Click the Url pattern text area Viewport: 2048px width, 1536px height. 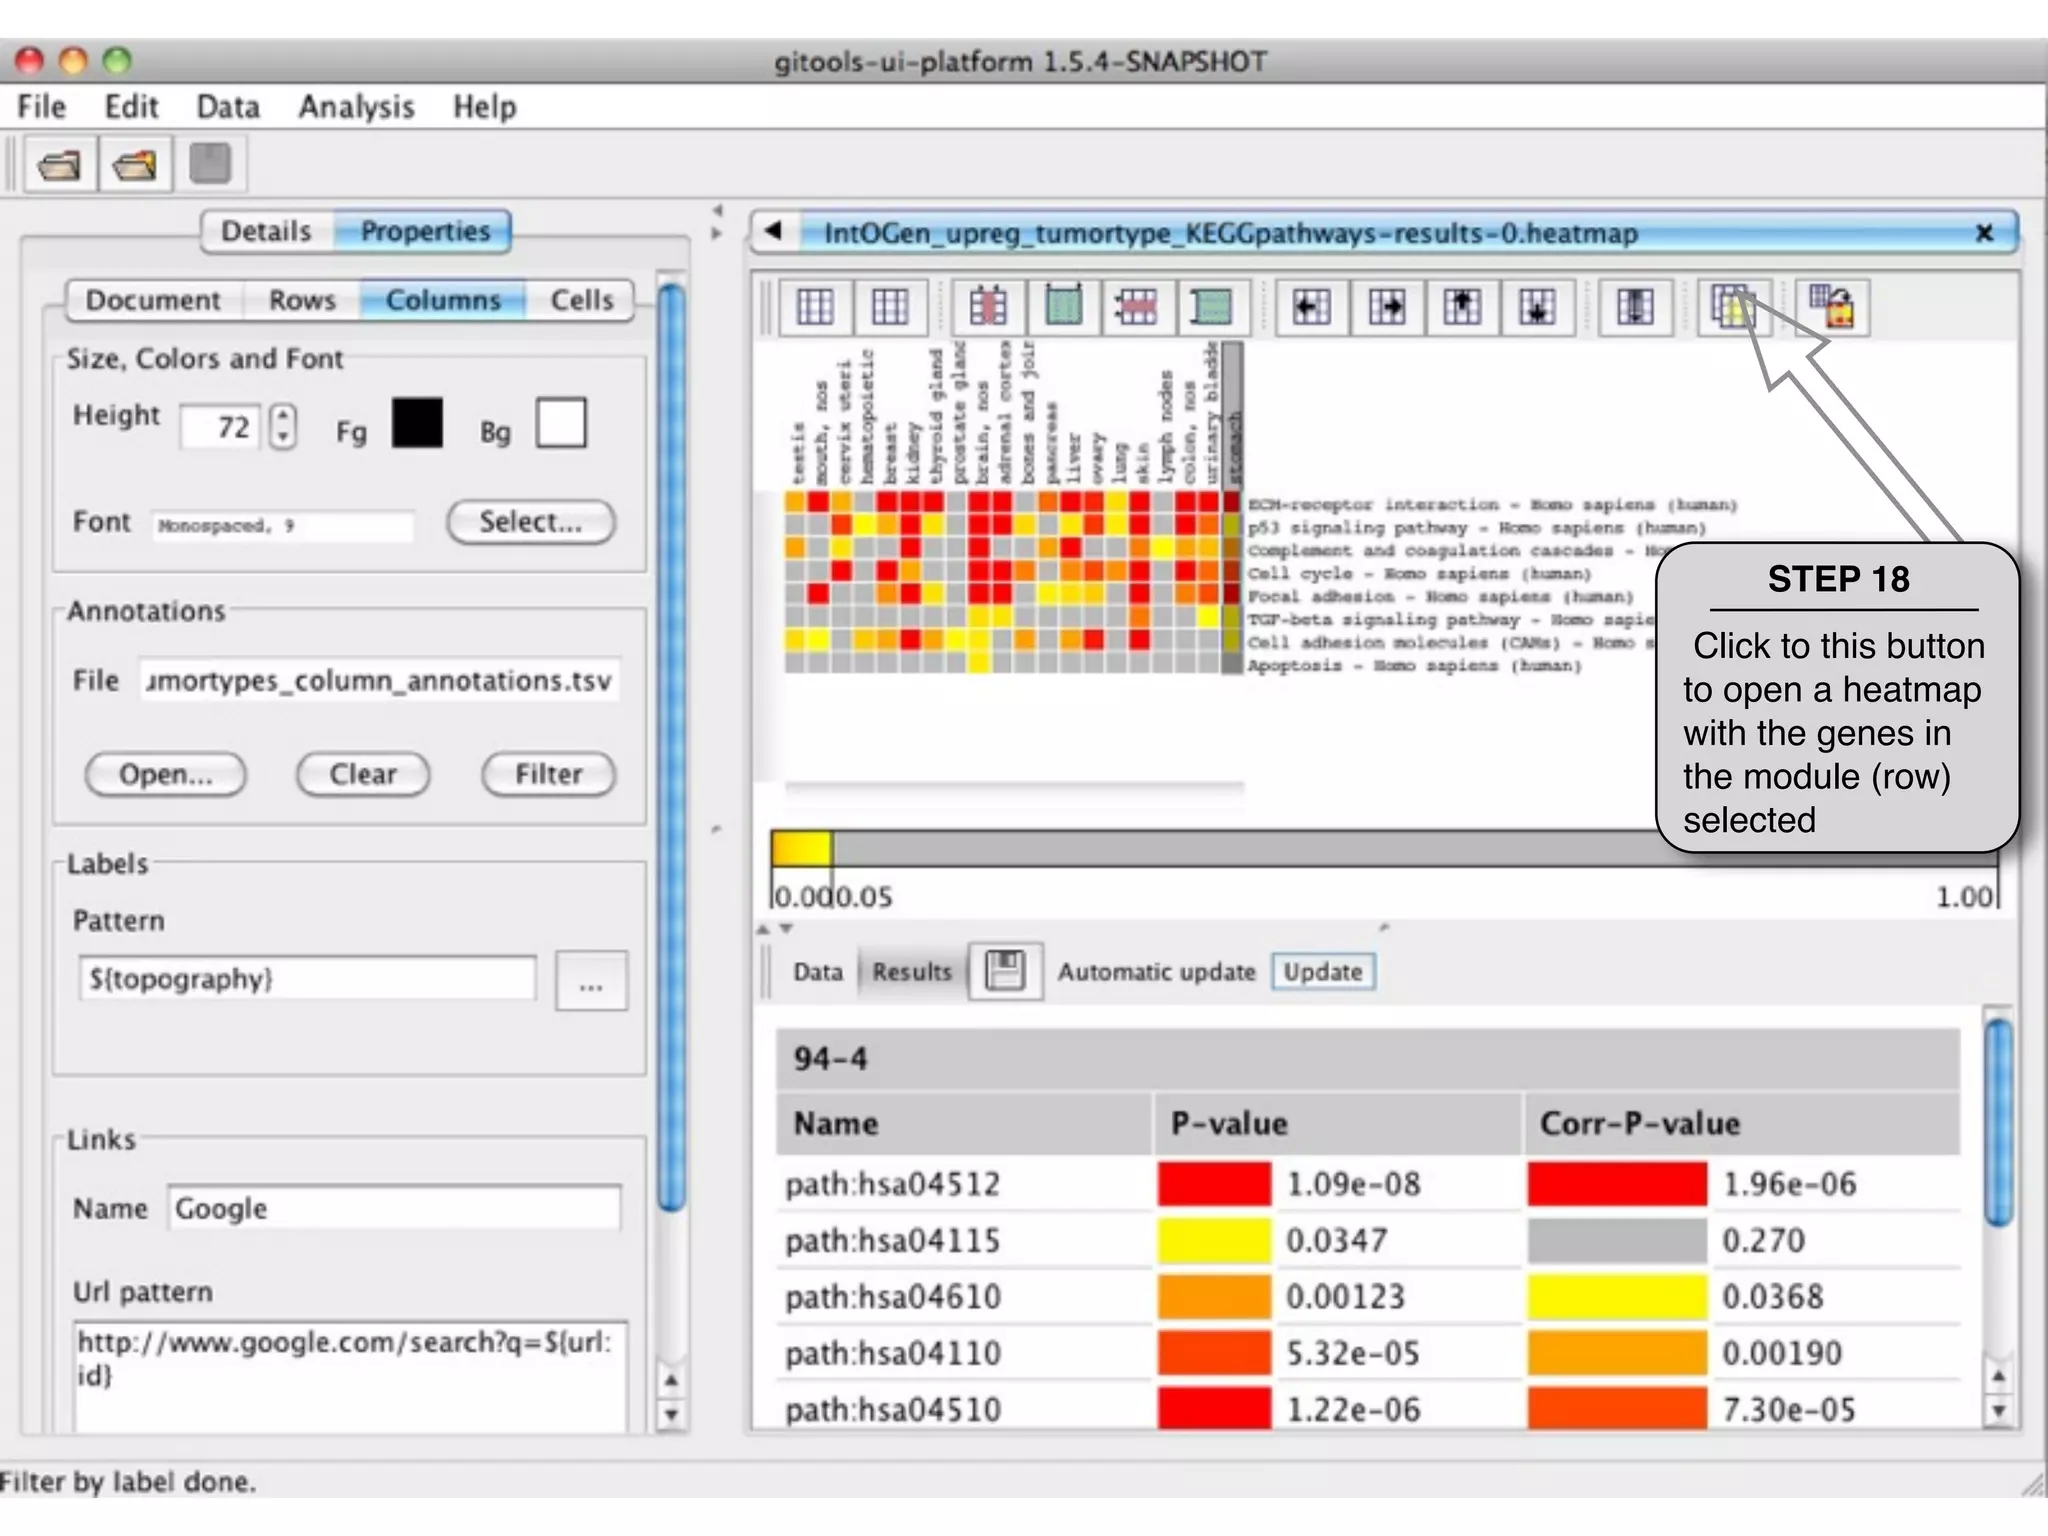[x=350, y=1375]
